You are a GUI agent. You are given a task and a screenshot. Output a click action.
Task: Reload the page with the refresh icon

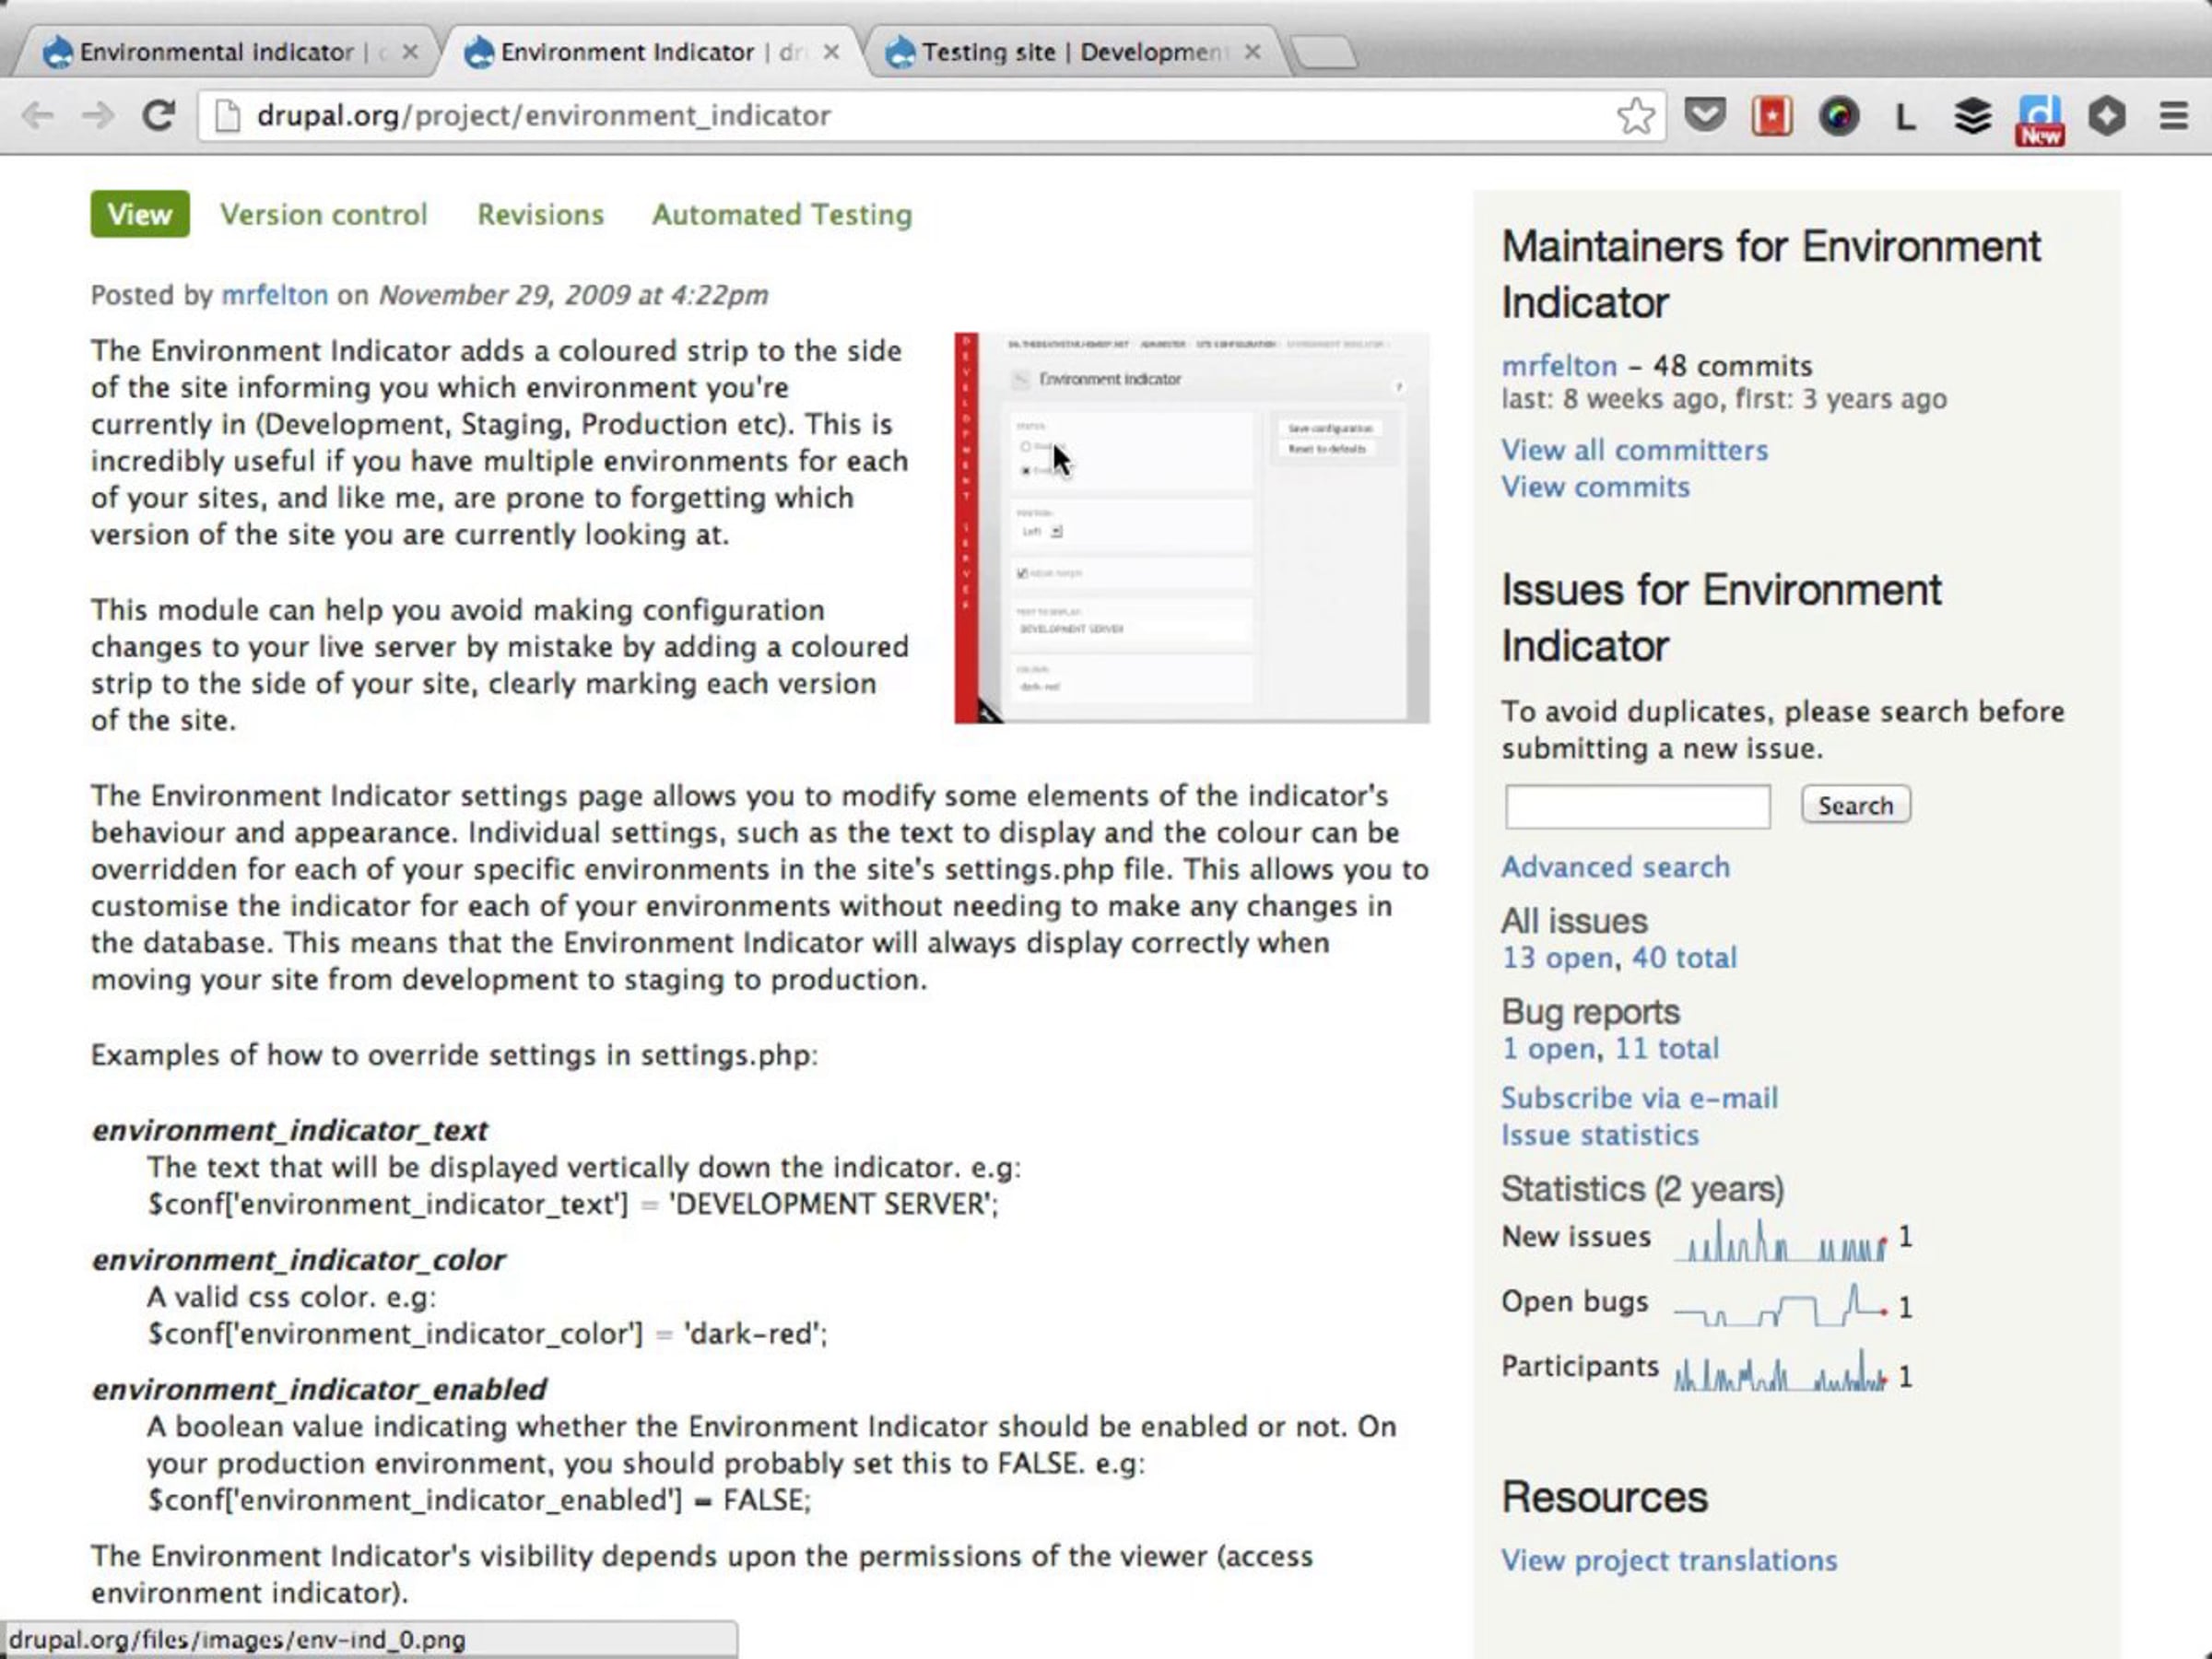(158, 116)
